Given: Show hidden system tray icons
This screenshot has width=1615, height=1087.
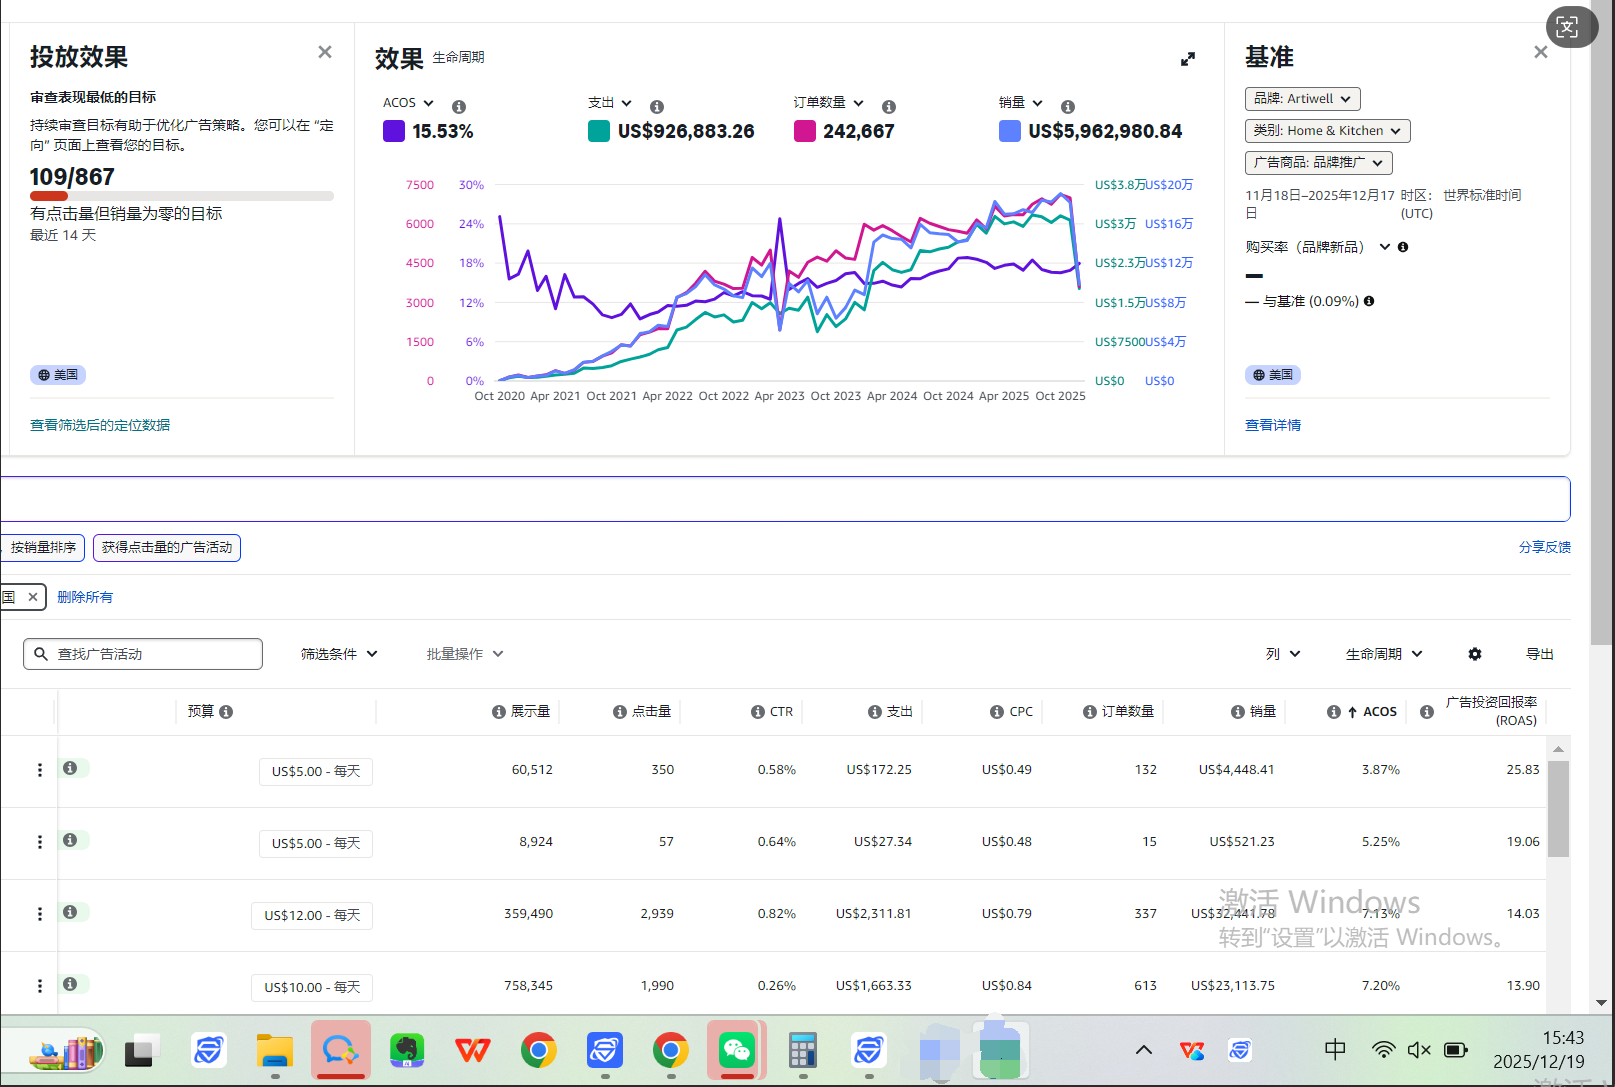Looking at the screenshot, I should pos(1144,1050).
